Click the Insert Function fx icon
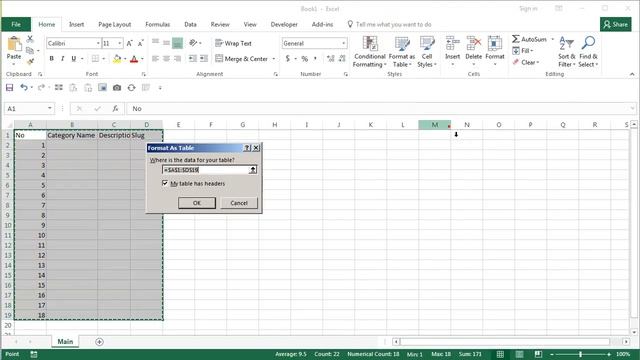Screen dimensions: 640x360 pos(115,109)
